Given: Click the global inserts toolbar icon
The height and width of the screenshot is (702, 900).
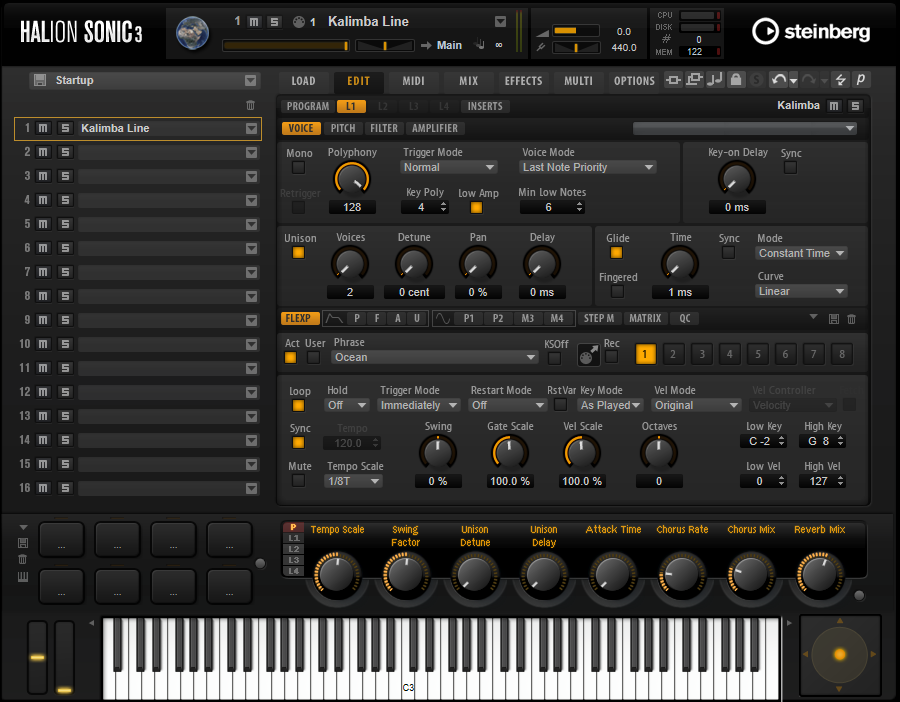Looking at the screenshot, I should (x=673, y=80).
